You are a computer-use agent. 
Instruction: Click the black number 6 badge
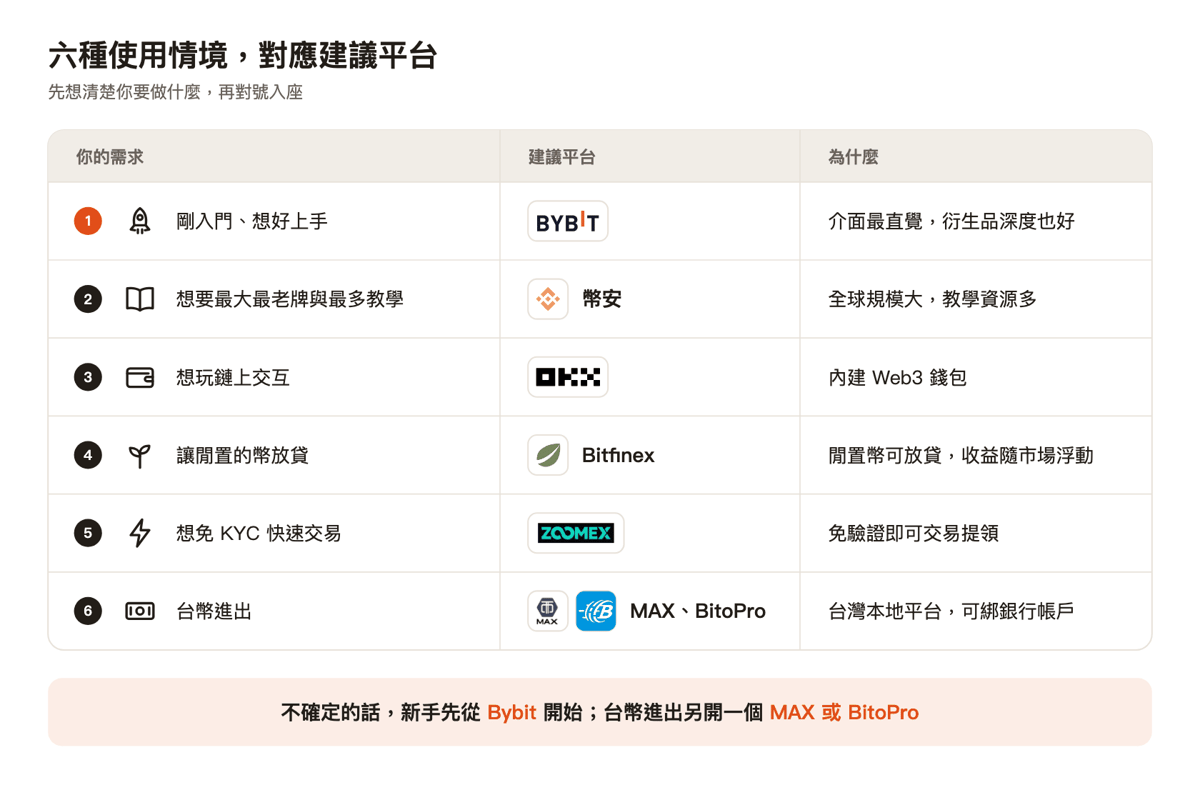(x=88, y=611)
